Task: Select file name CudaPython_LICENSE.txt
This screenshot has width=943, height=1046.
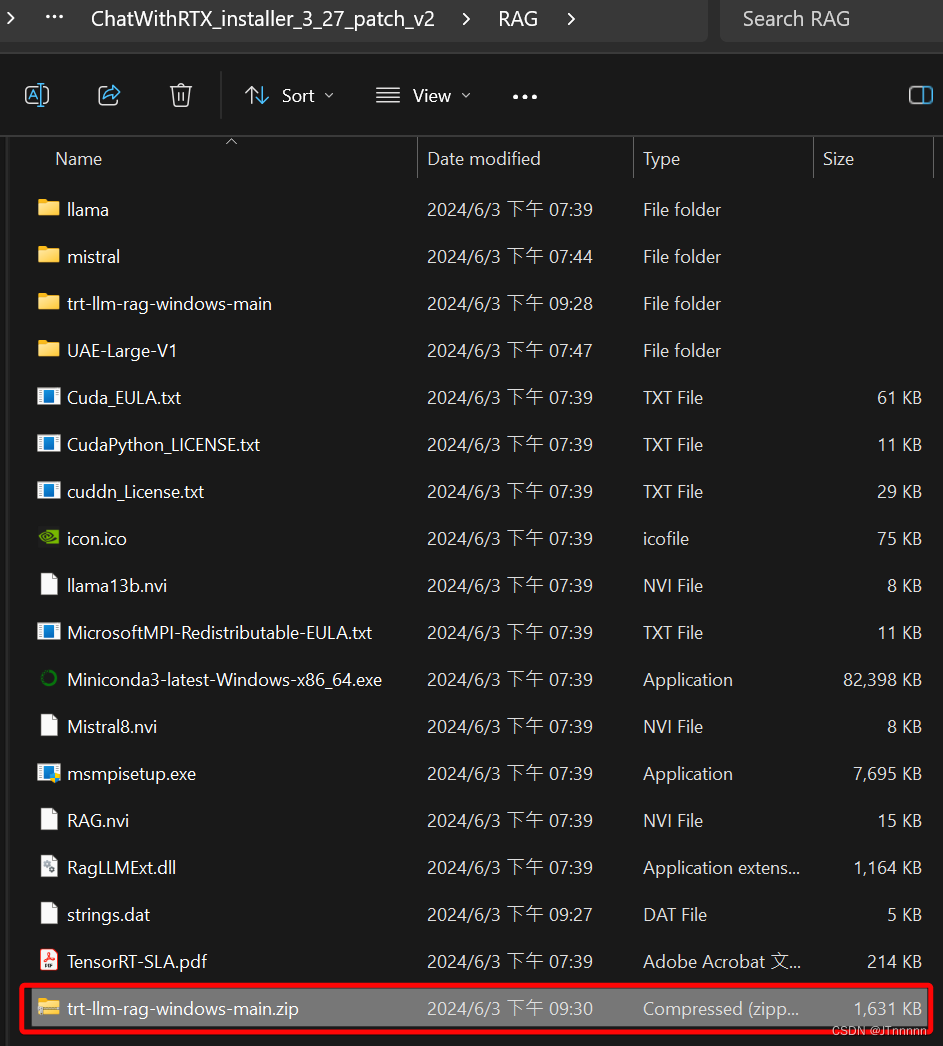Action: (163, 445)
